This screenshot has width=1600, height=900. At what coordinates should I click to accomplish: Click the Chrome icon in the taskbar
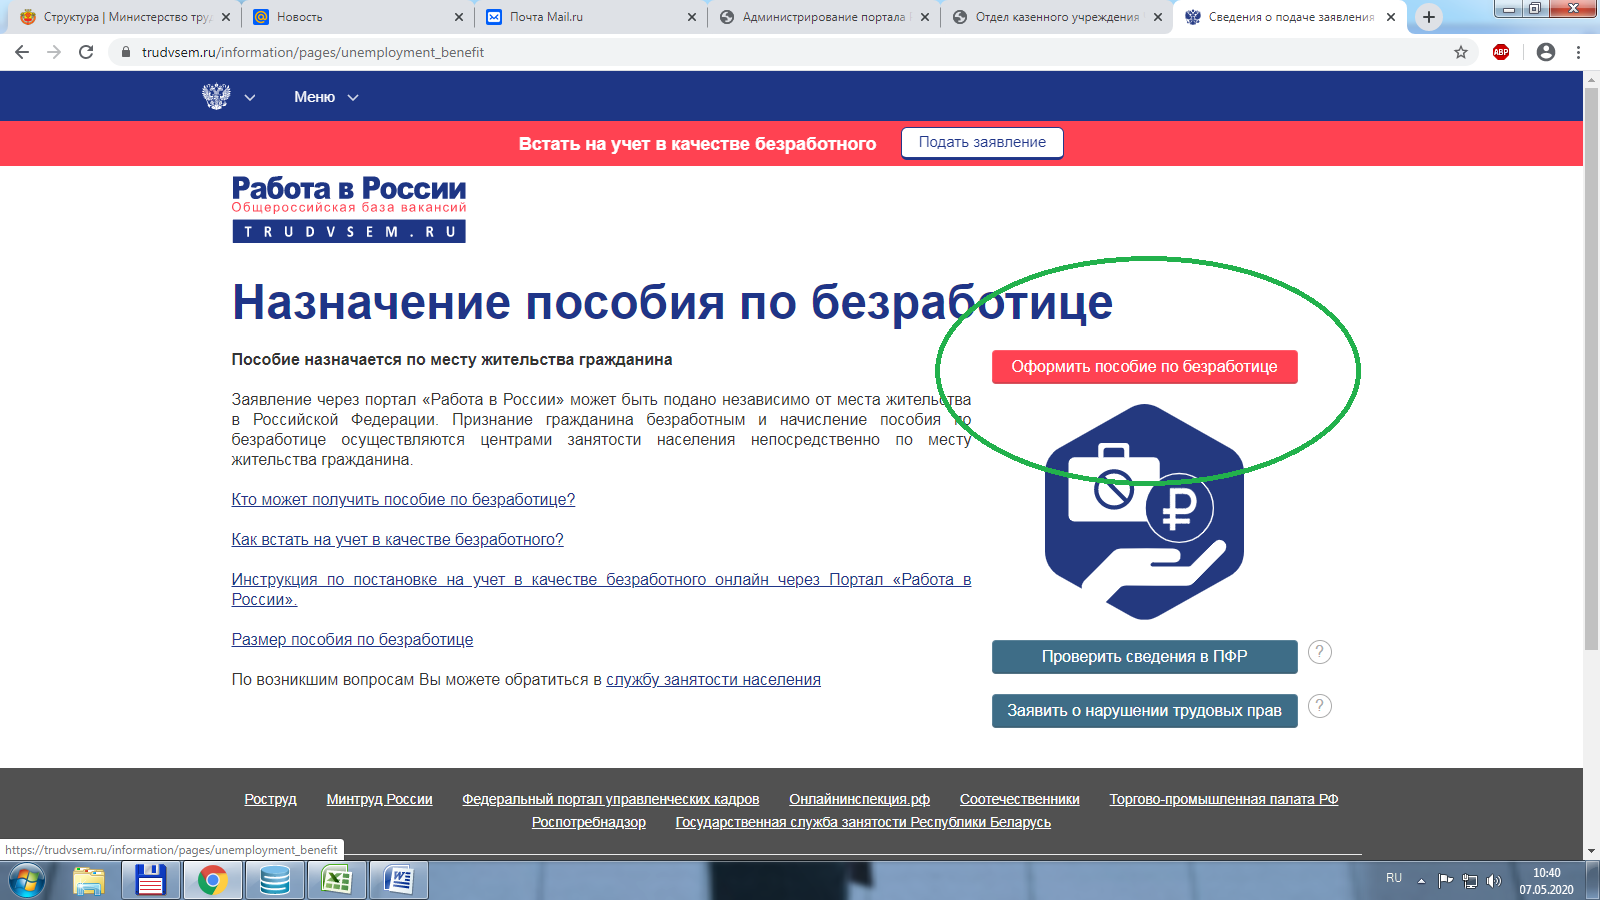pos(212,881)
